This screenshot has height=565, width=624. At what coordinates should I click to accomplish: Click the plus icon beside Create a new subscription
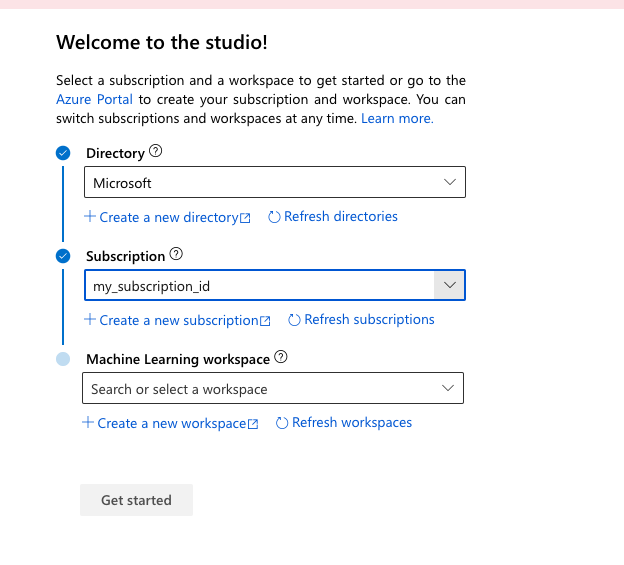click(90, 319)
